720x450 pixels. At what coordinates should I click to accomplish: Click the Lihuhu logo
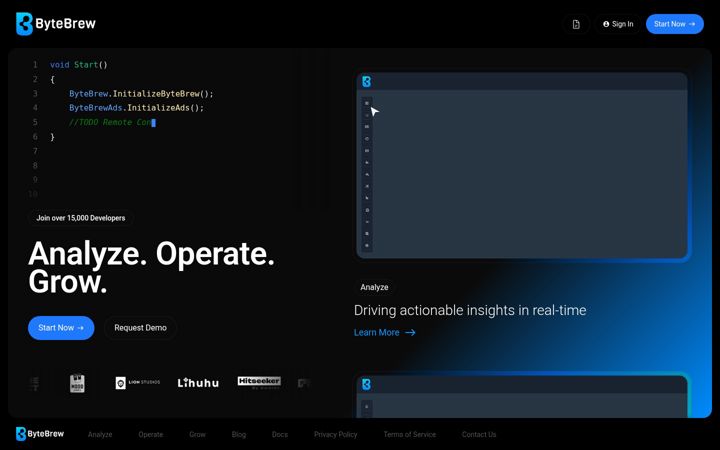pos(198,382)
